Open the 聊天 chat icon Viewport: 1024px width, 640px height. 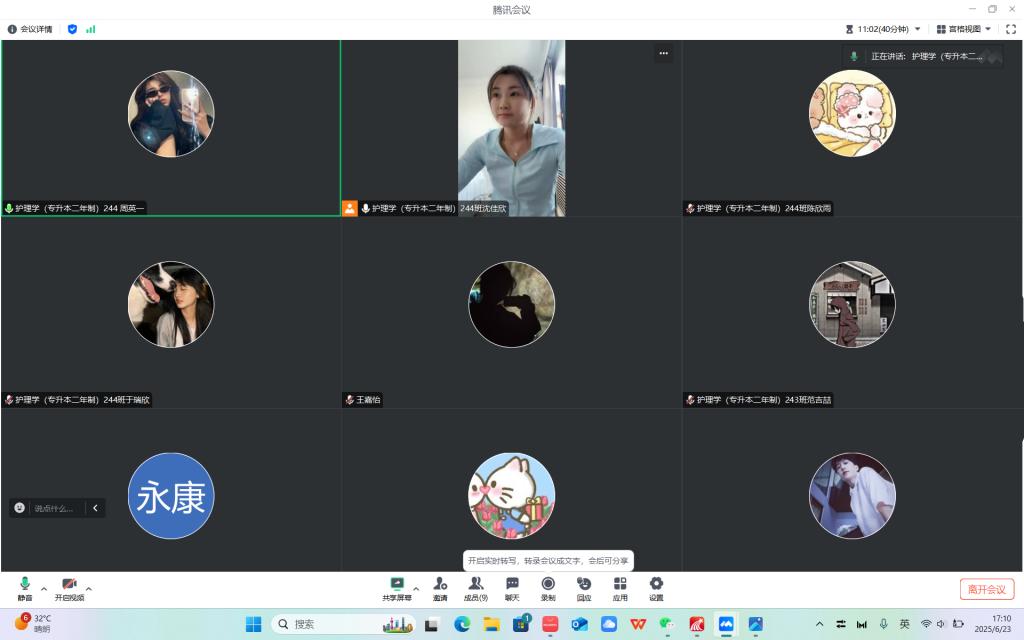coord(512,587)
